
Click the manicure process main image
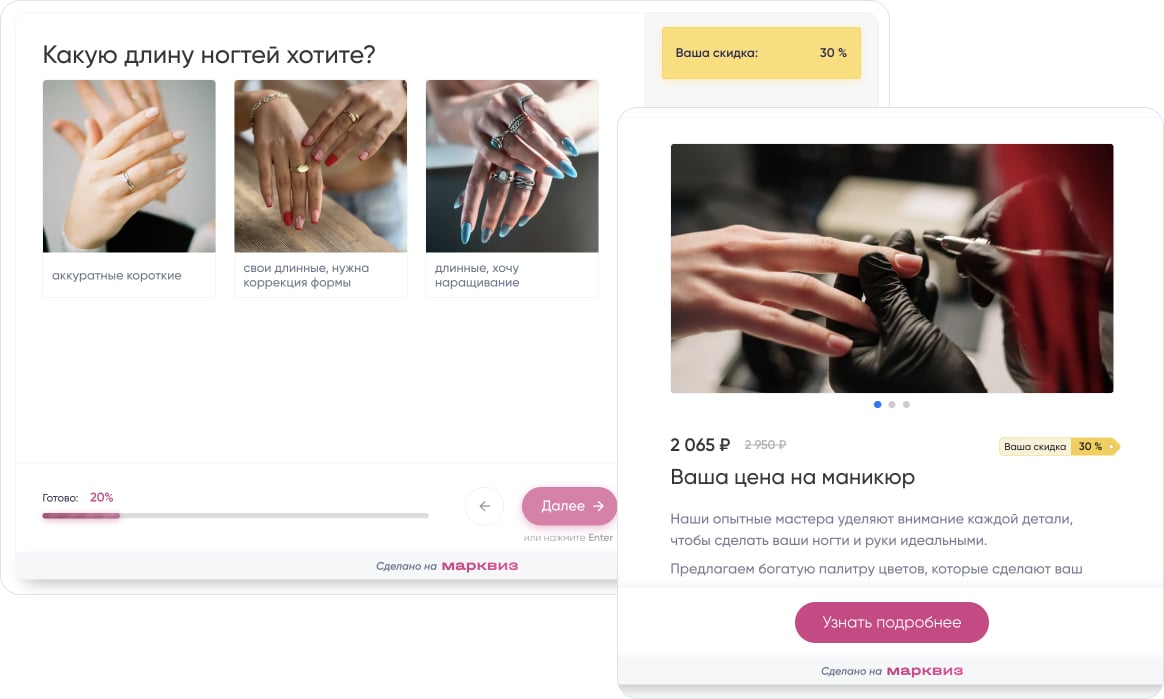[892, 269]
